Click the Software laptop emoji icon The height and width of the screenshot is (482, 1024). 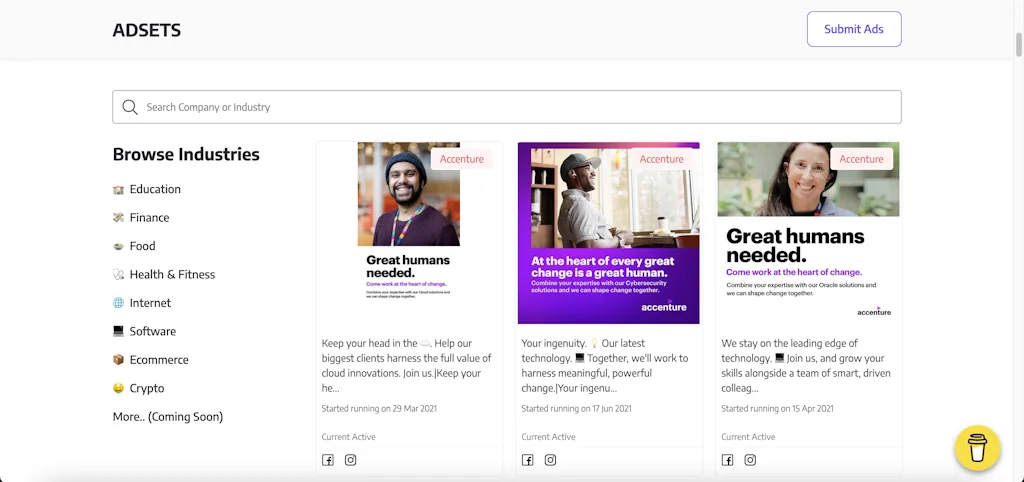click(118, 331)
